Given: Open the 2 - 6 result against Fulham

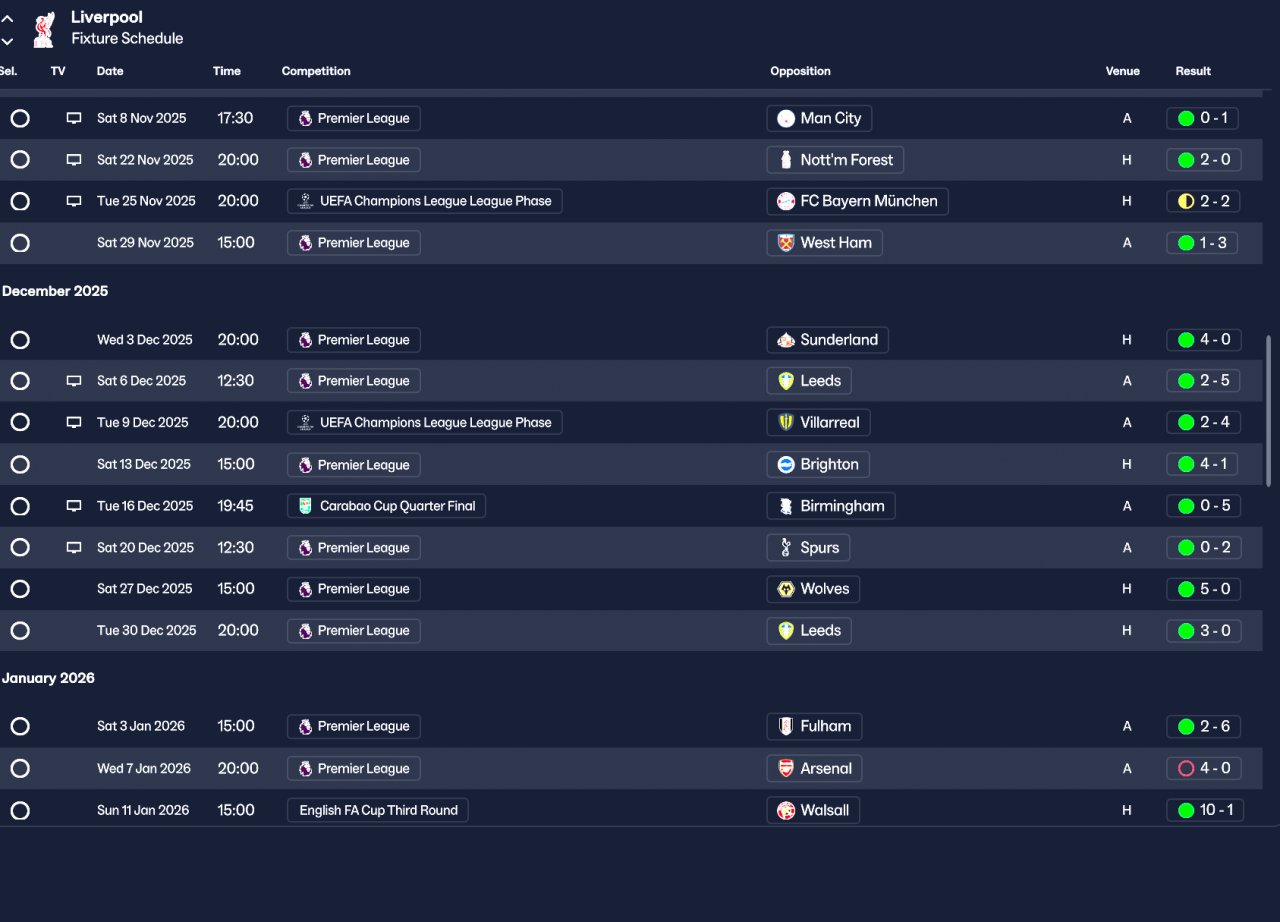Looking at the screenshot, I should pos(1204,726).
